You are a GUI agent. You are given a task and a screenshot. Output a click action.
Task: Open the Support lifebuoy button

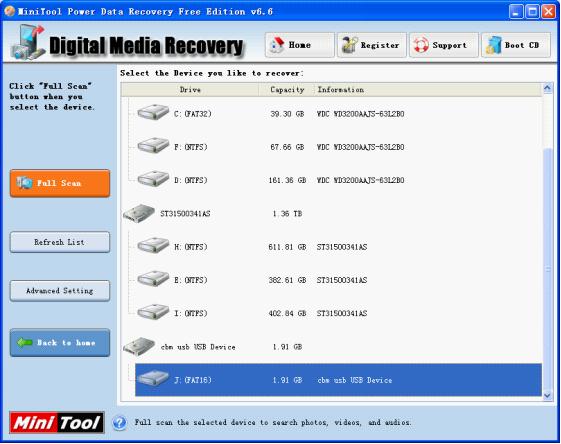444,45
